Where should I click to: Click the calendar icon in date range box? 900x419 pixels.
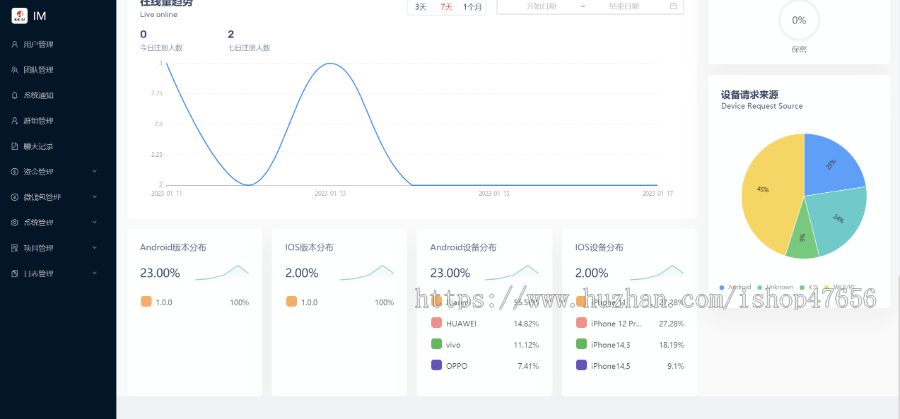673,6
